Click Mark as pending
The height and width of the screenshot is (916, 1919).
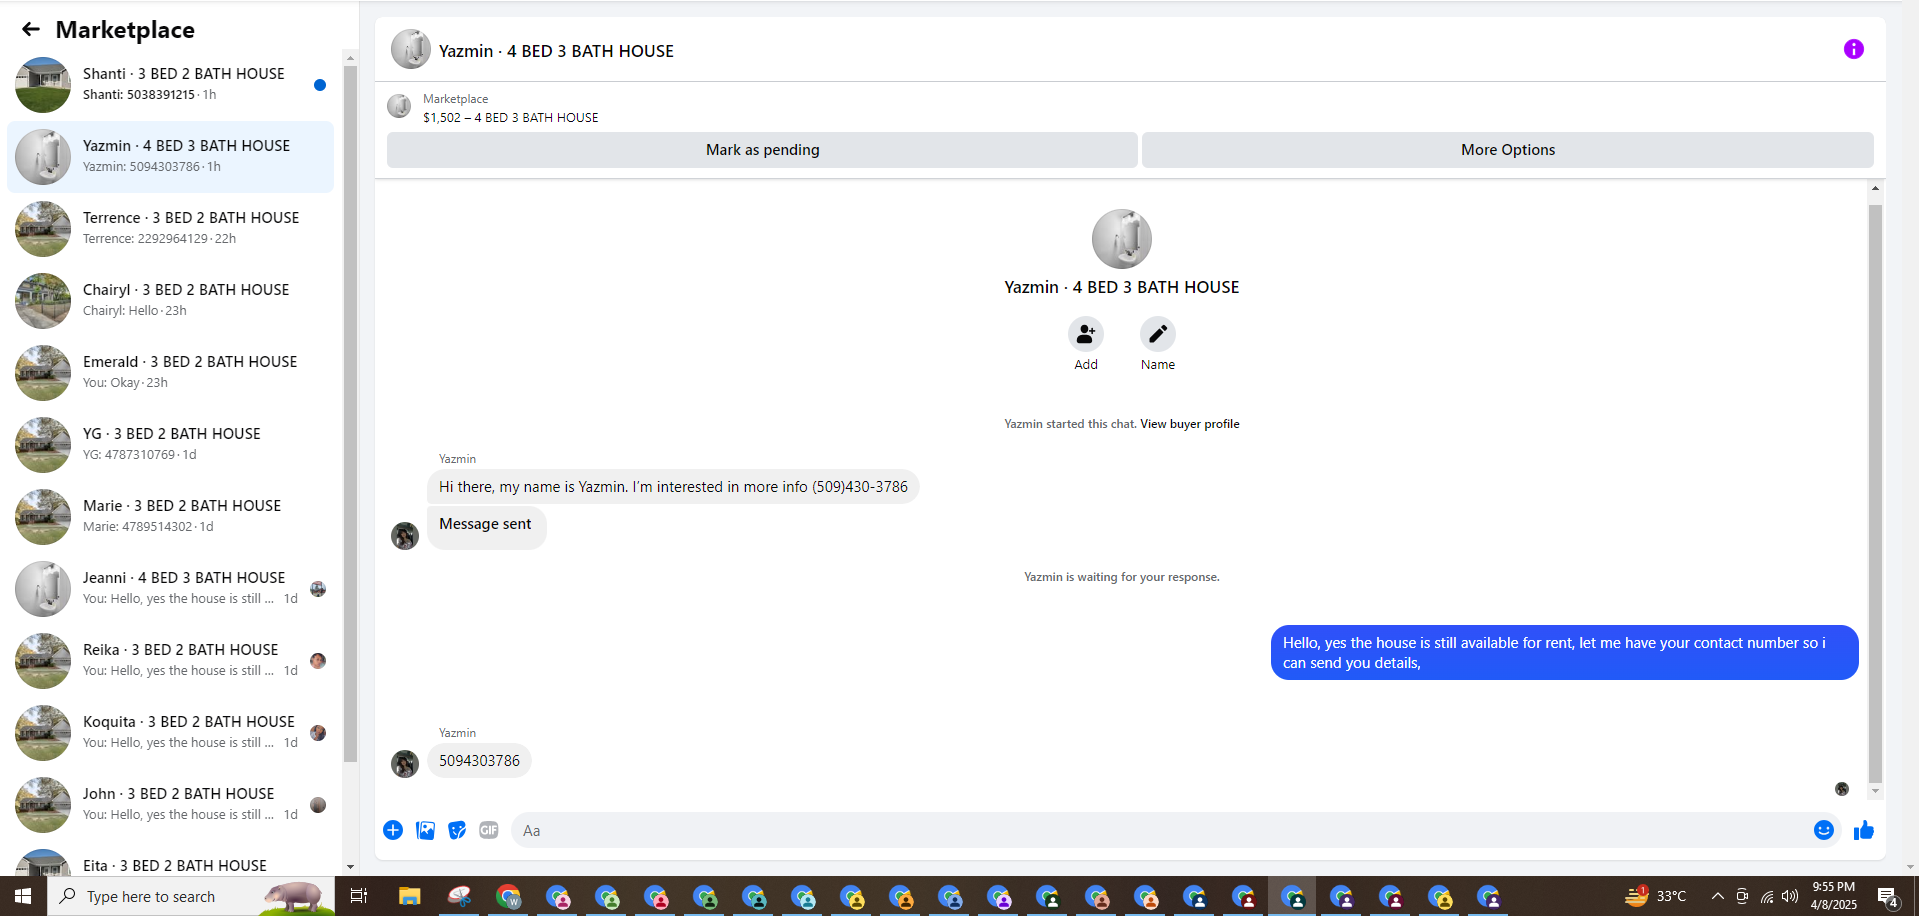point(762,150)
